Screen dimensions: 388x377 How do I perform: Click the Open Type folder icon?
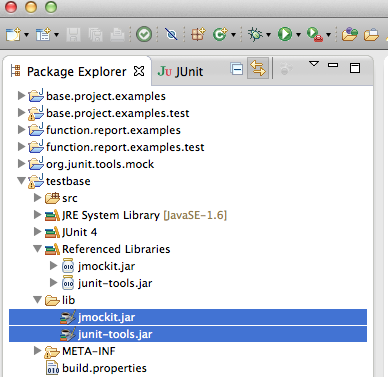pos(350,34)
